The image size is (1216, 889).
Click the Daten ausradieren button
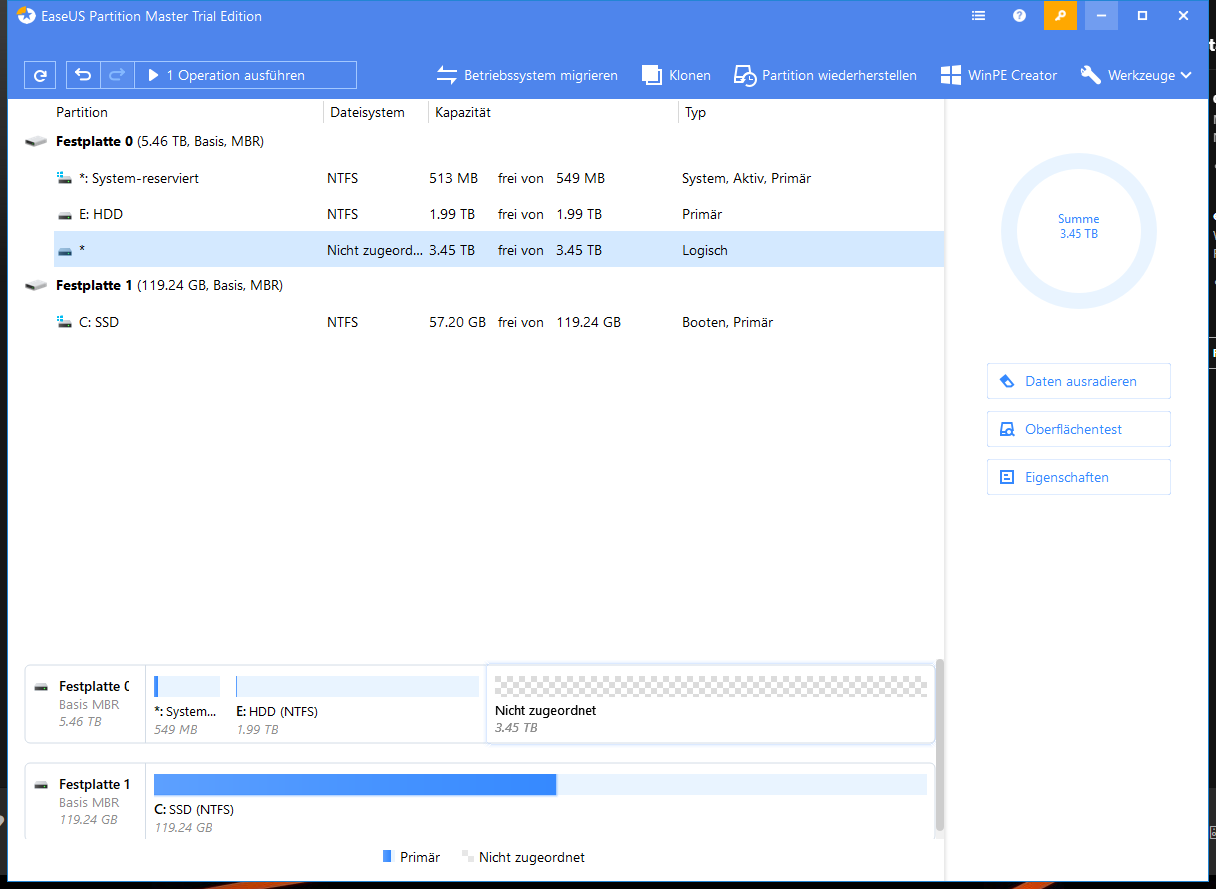click(x=1079, y=381)
